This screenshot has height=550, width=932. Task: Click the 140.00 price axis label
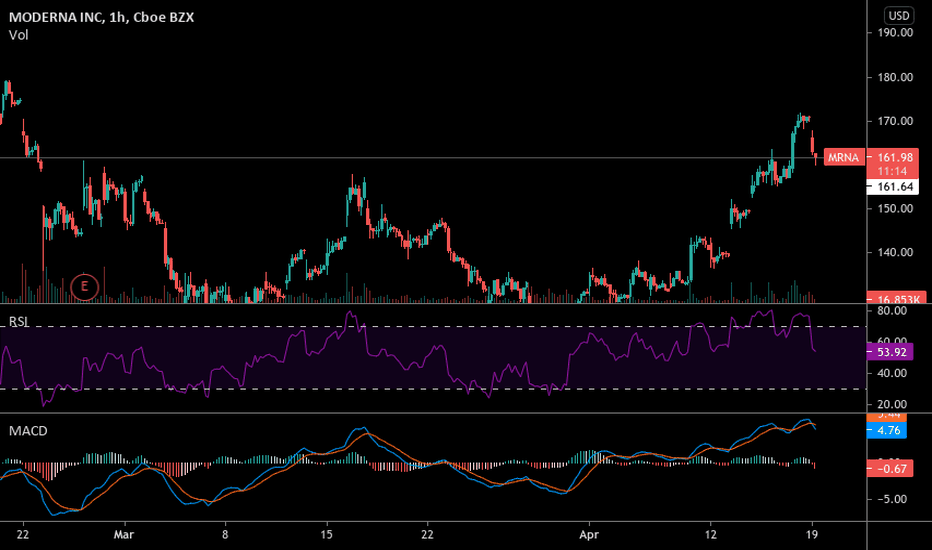pyautogui.click(x=895, y=253)
